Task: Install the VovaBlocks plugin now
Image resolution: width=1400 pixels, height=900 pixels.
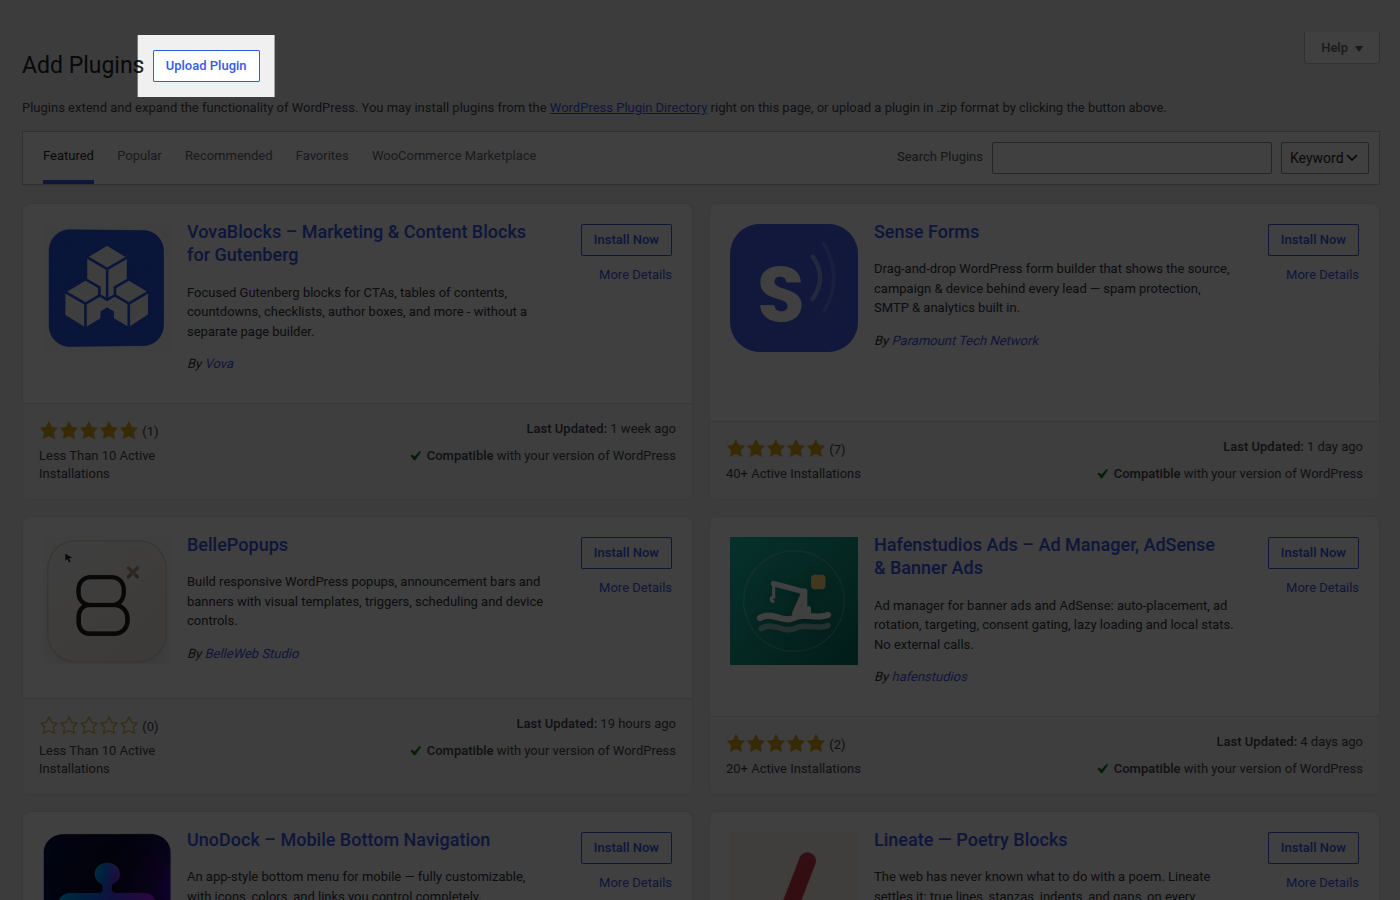Action: 626,240
